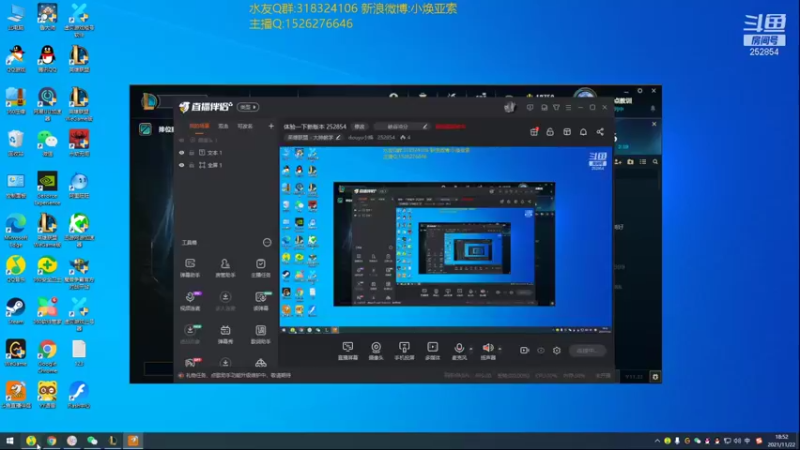Image resolution: width=800 pixels, height=450 pixels.
Task: Click the stream preview area
Action: pos(445,240)
